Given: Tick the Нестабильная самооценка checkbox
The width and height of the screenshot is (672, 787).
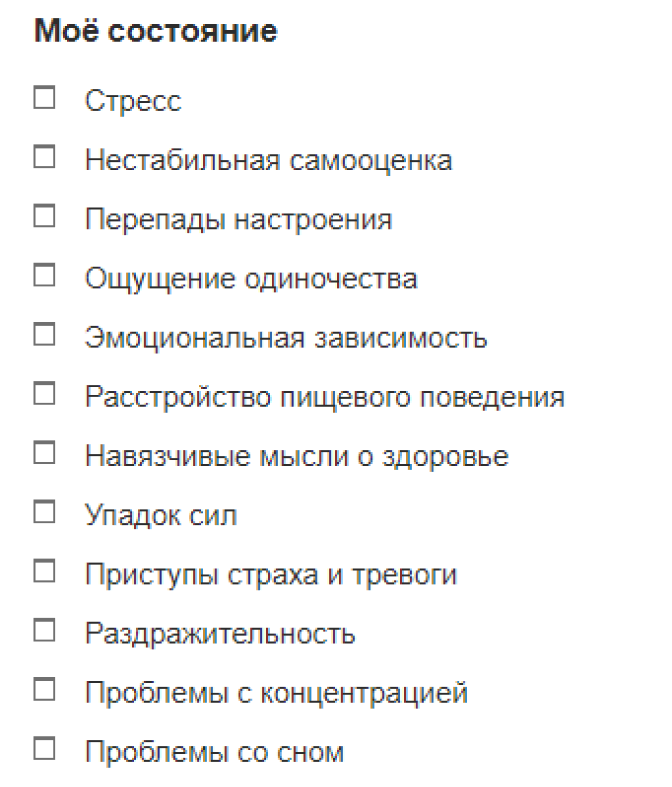Looking at the screenshot, I should tap(44, 157).
